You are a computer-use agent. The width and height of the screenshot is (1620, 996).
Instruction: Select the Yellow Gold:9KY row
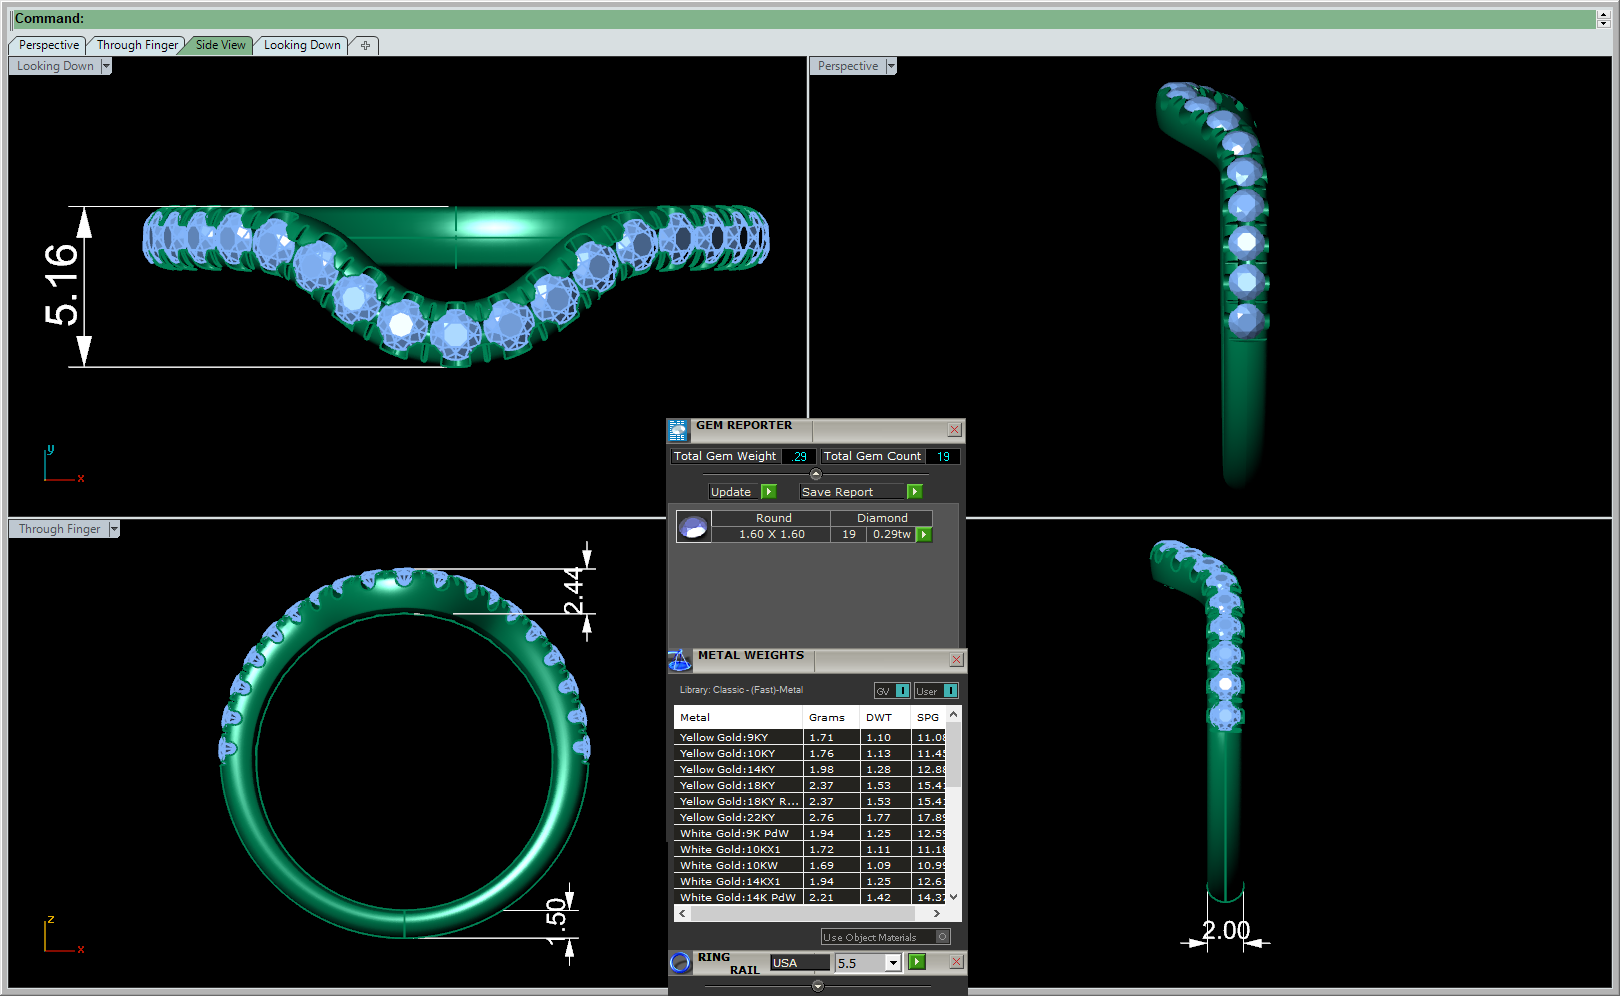810,737
